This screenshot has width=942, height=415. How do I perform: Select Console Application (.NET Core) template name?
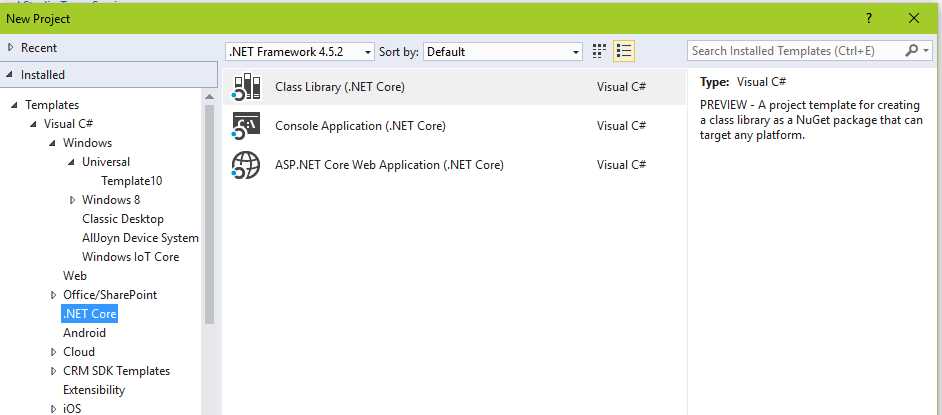click(x=360, y=126)
